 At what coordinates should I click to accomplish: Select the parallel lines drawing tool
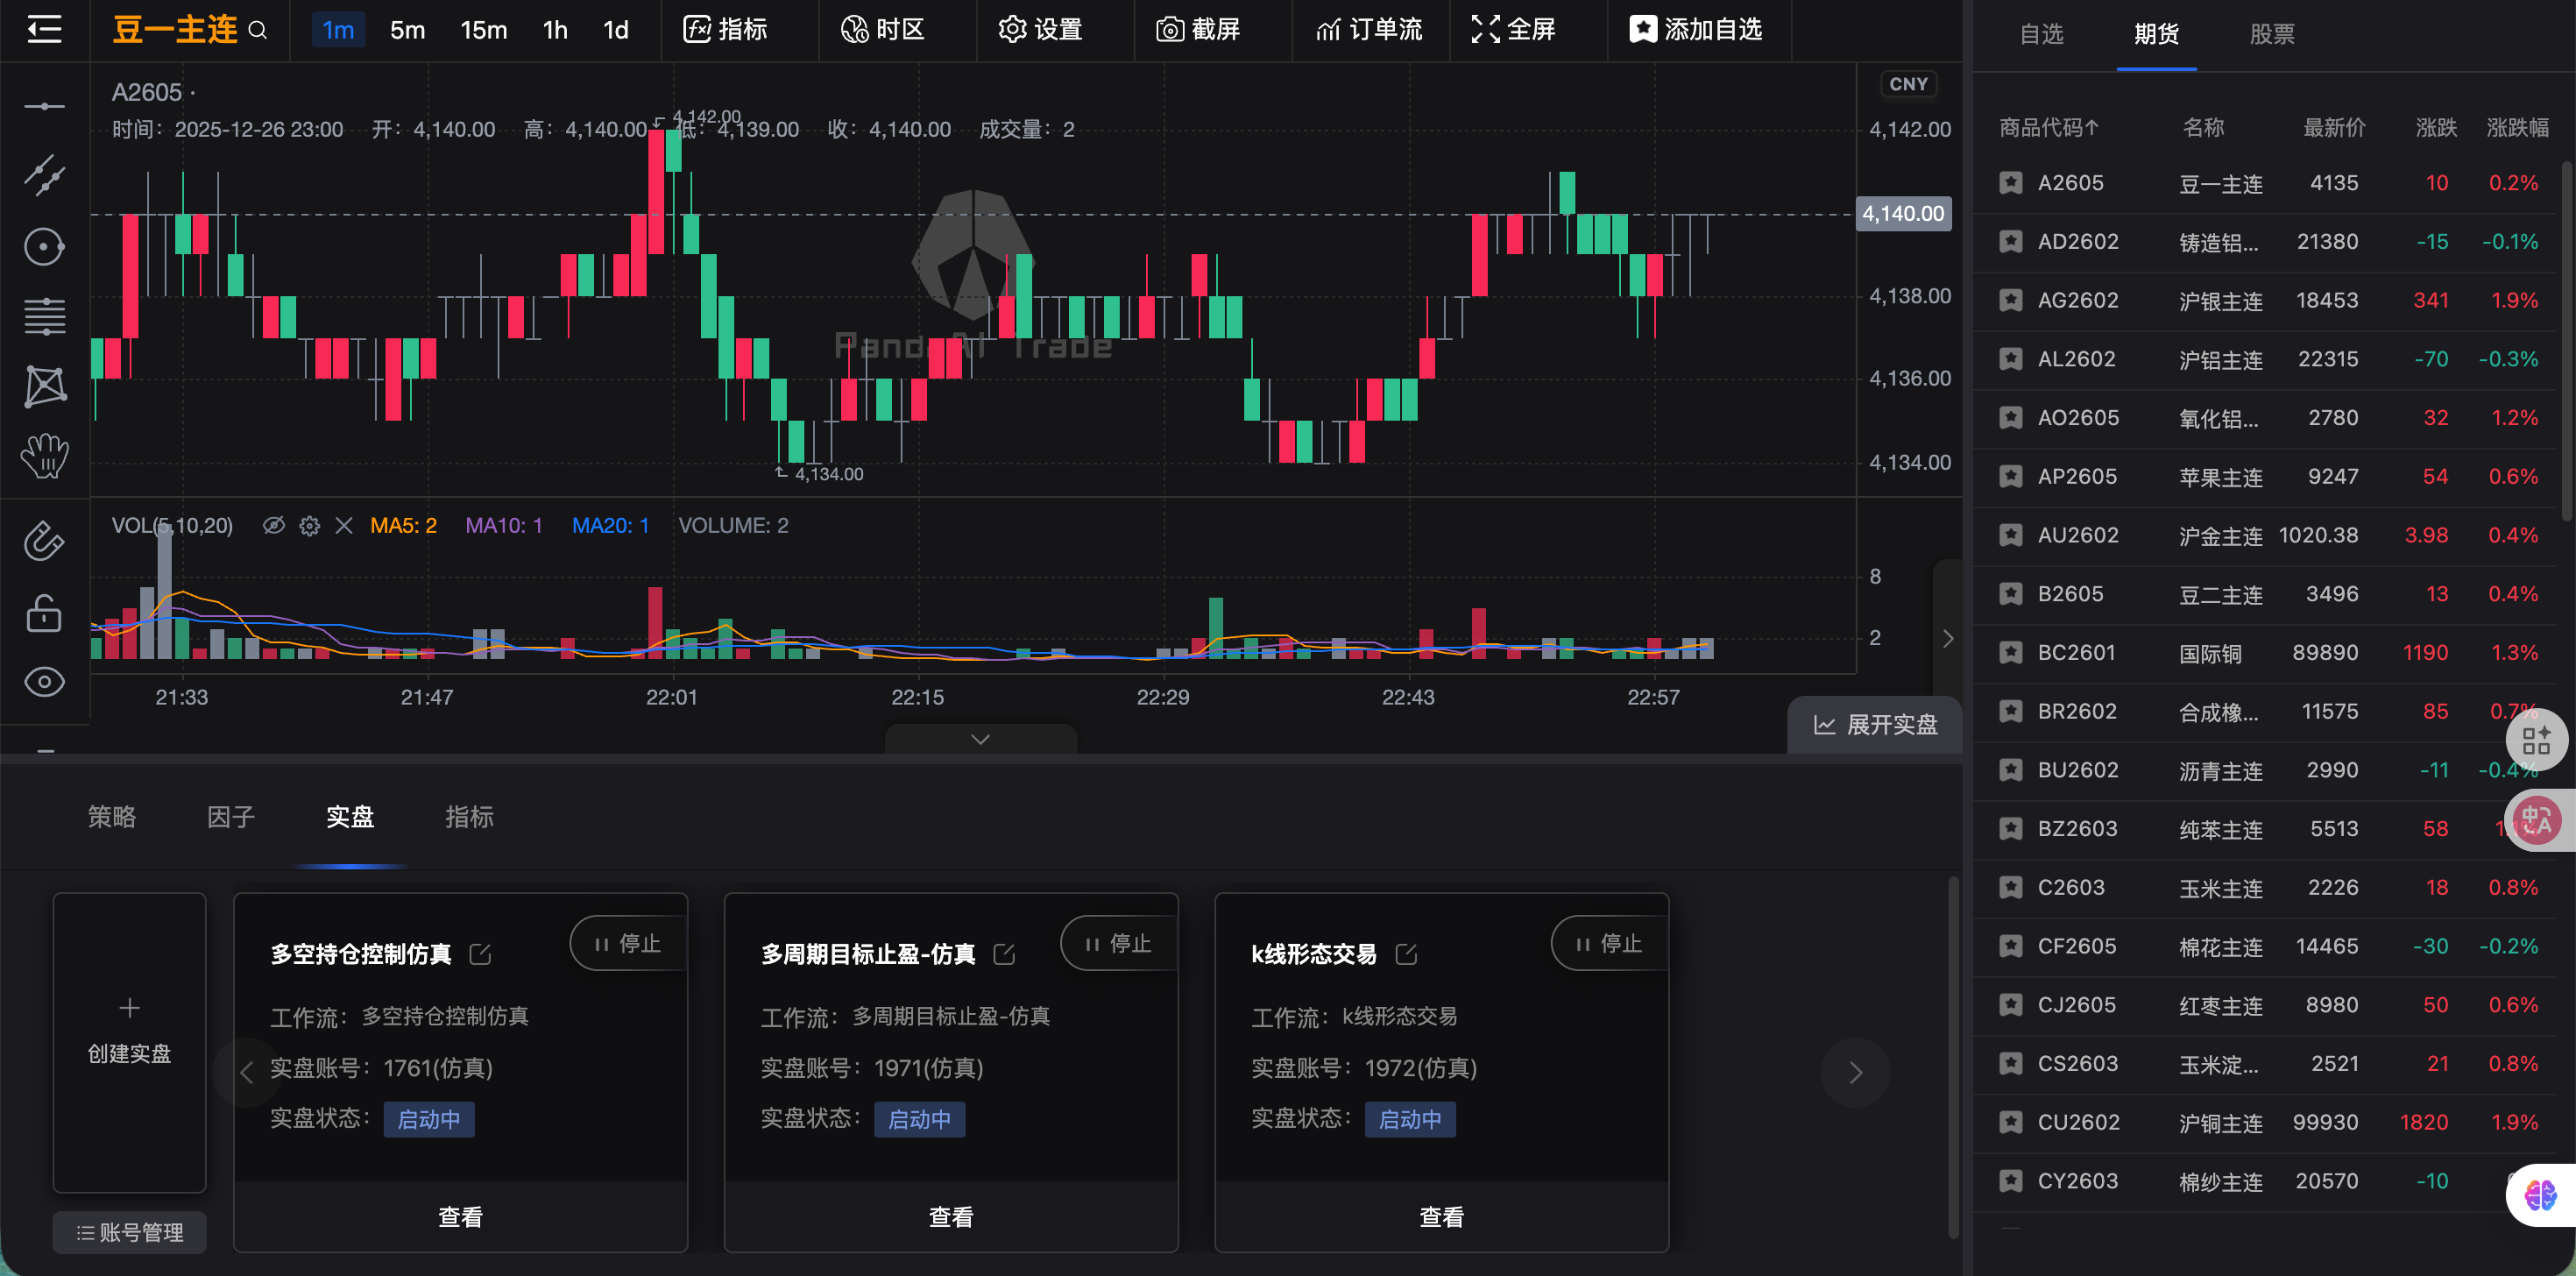(44, 316)
